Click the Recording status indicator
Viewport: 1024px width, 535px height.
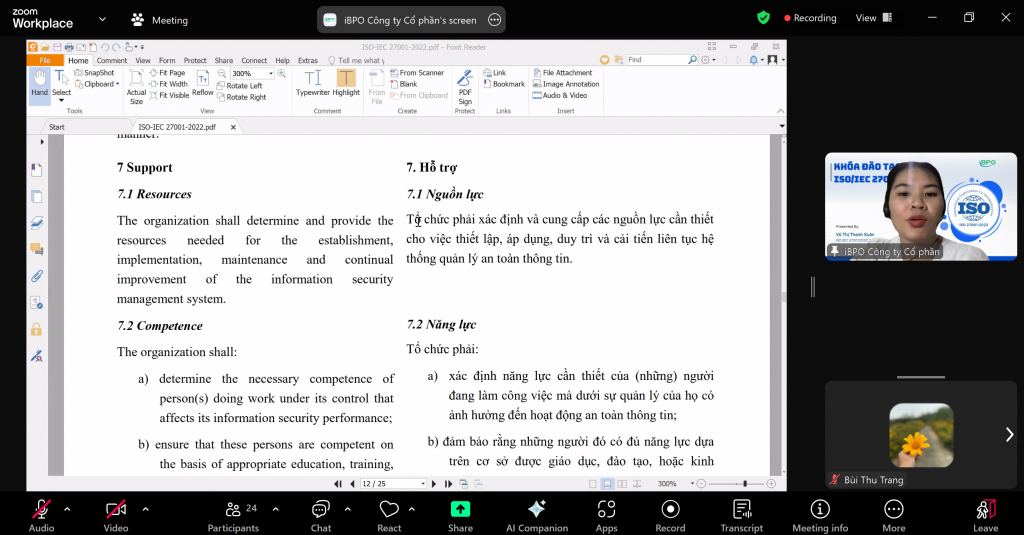pos(810,18)
